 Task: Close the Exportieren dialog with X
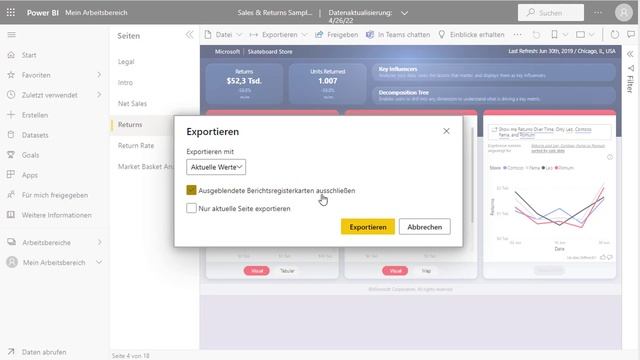tap(446, 131)
